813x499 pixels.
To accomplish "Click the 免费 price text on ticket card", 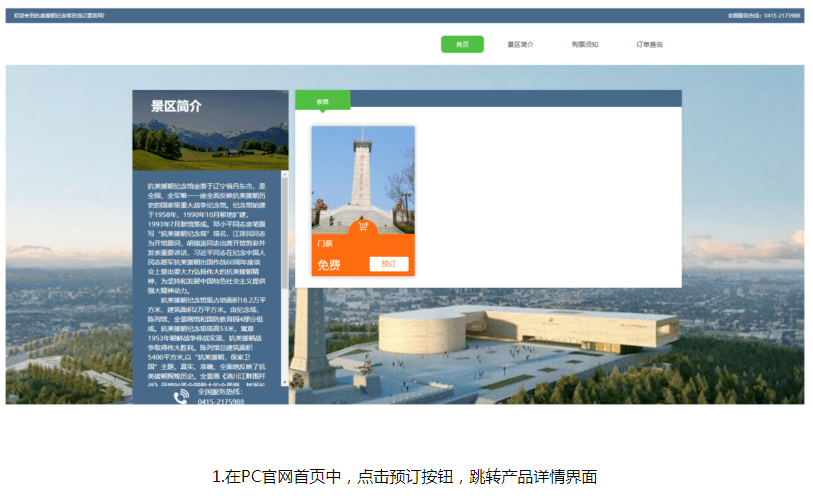I will [x=329, y=265].
